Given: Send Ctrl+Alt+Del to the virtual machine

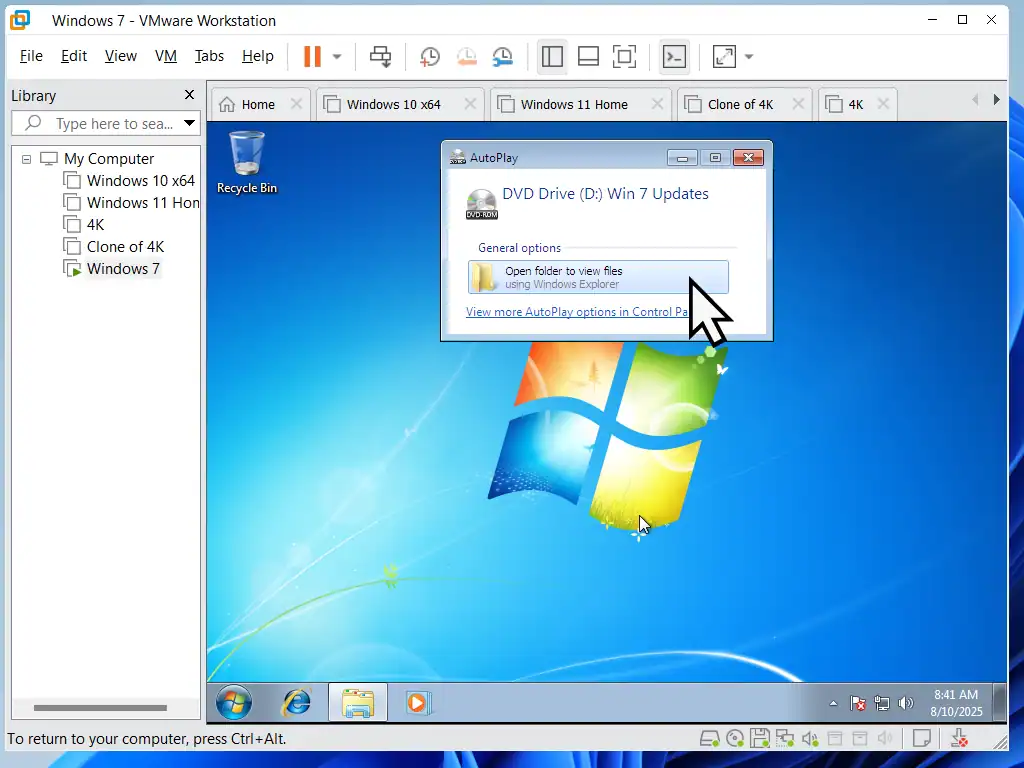Looking at the screenshot, I should [380, 56].
